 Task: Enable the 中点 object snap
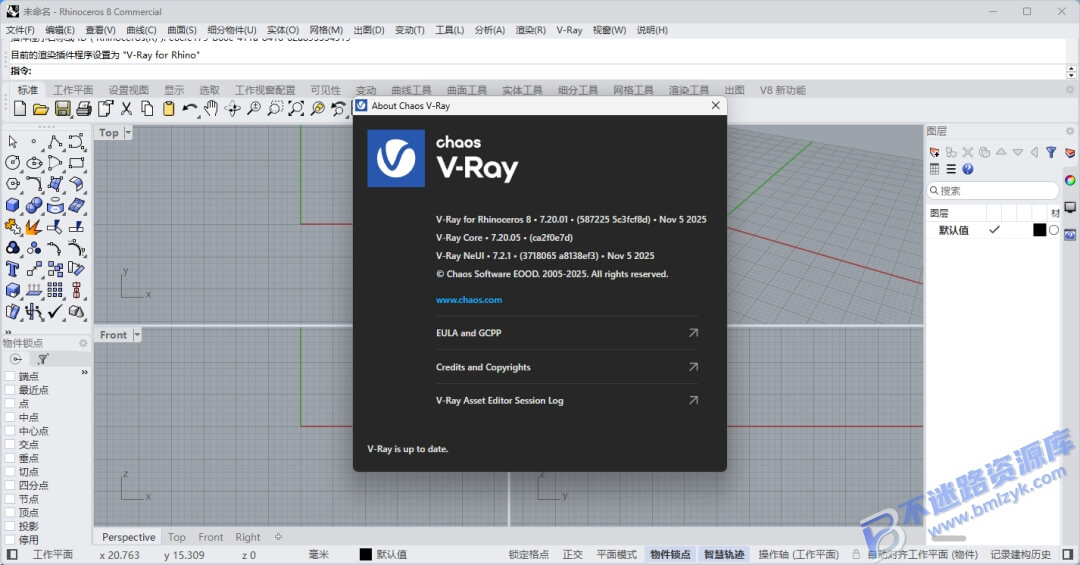(10, 418)
